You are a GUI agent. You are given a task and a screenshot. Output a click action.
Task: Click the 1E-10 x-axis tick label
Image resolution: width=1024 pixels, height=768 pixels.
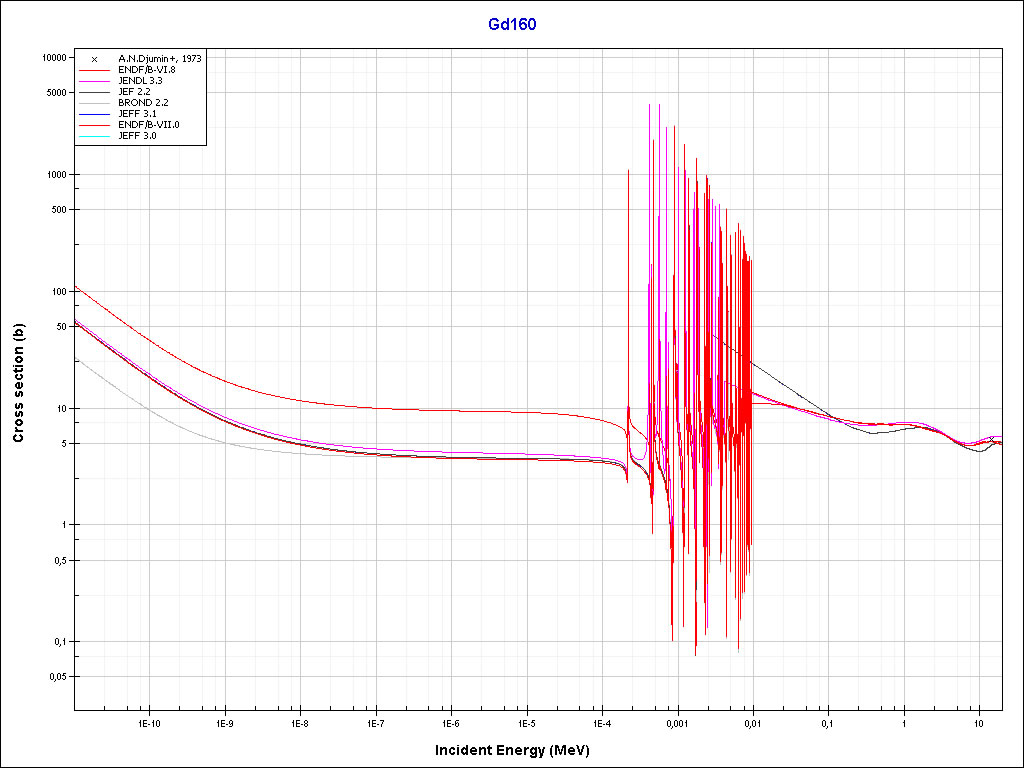(x=149, y=721)
